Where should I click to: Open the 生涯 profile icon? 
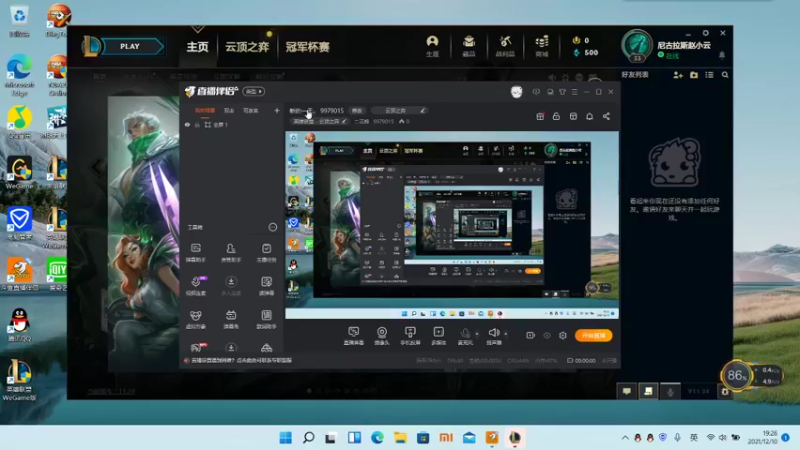pyautogui.click(x=432, y=46)
